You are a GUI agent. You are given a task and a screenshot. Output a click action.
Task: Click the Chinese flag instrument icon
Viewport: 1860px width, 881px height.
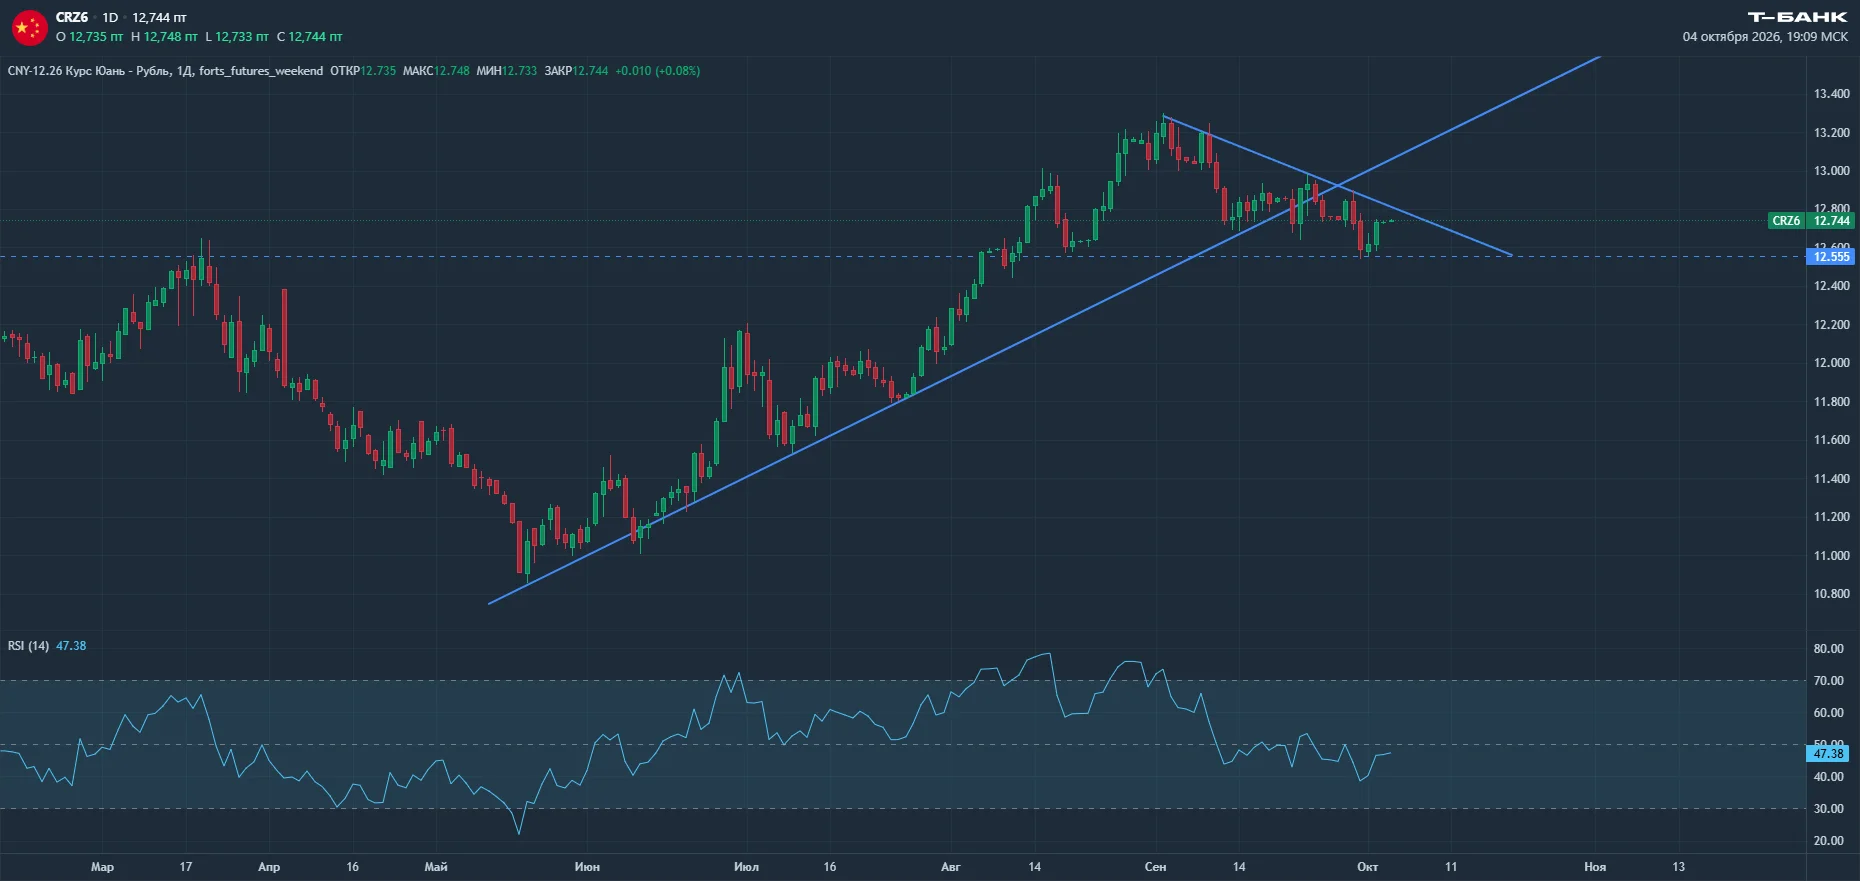click(29, 28)
